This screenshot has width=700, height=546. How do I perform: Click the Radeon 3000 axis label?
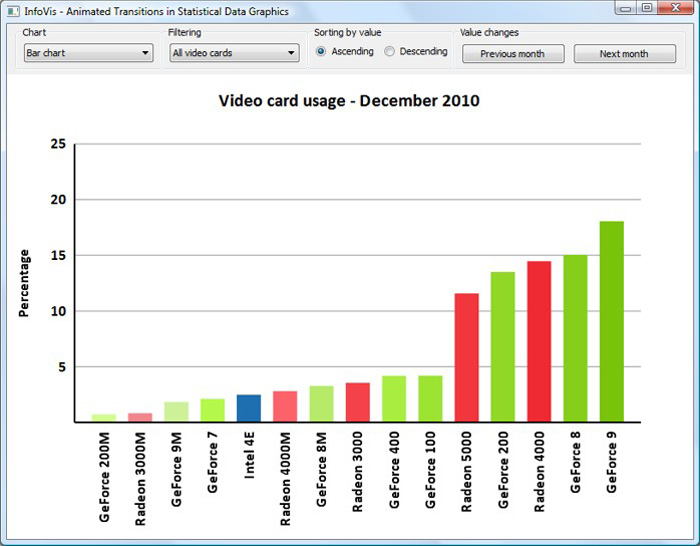tap(357, 471)
